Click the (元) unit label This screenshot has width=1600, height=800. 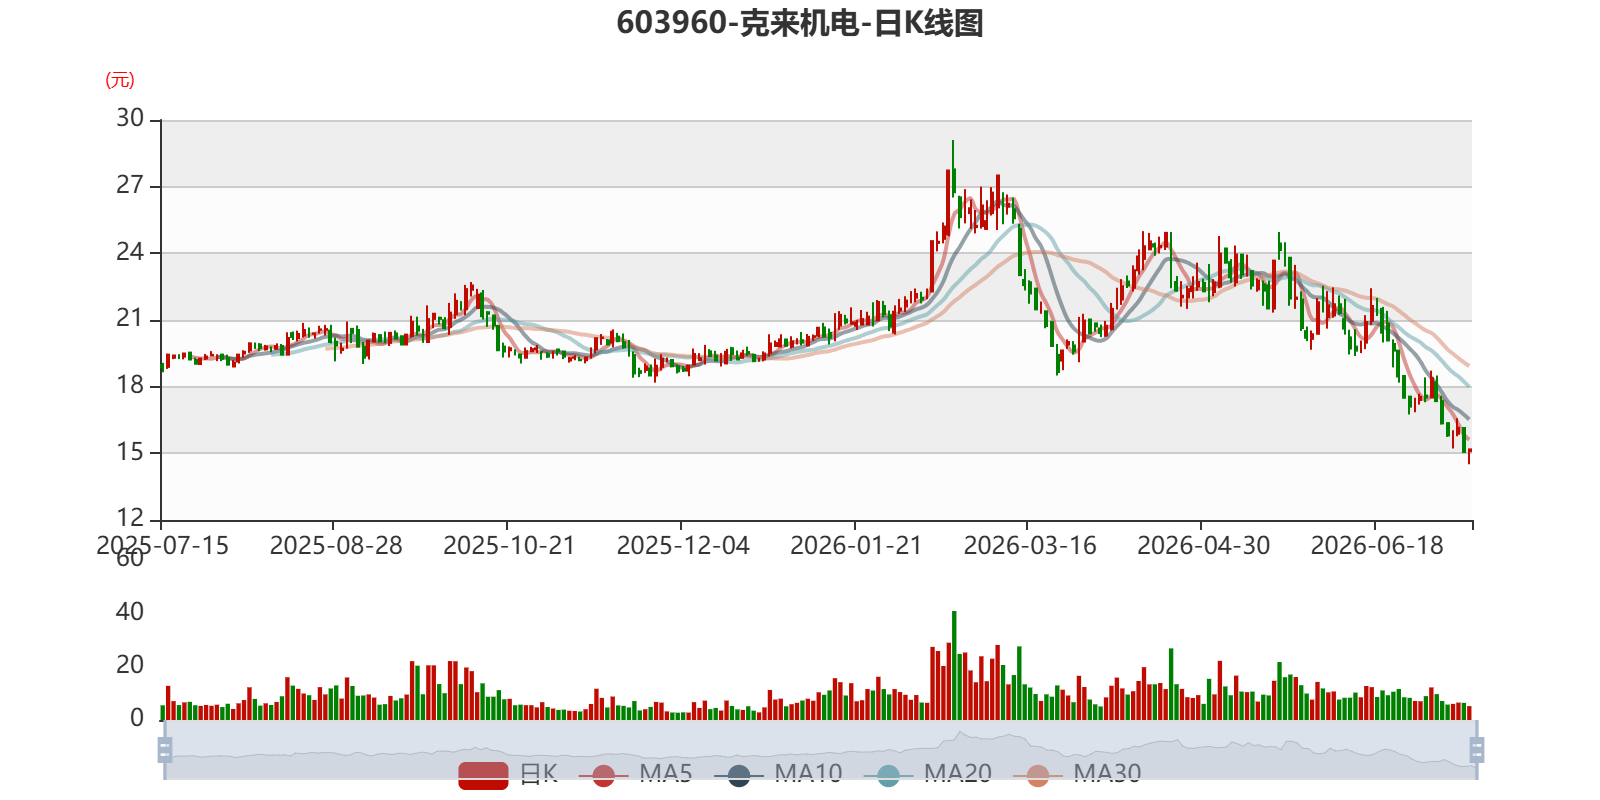pyautogui.click(x=120, y=80)
